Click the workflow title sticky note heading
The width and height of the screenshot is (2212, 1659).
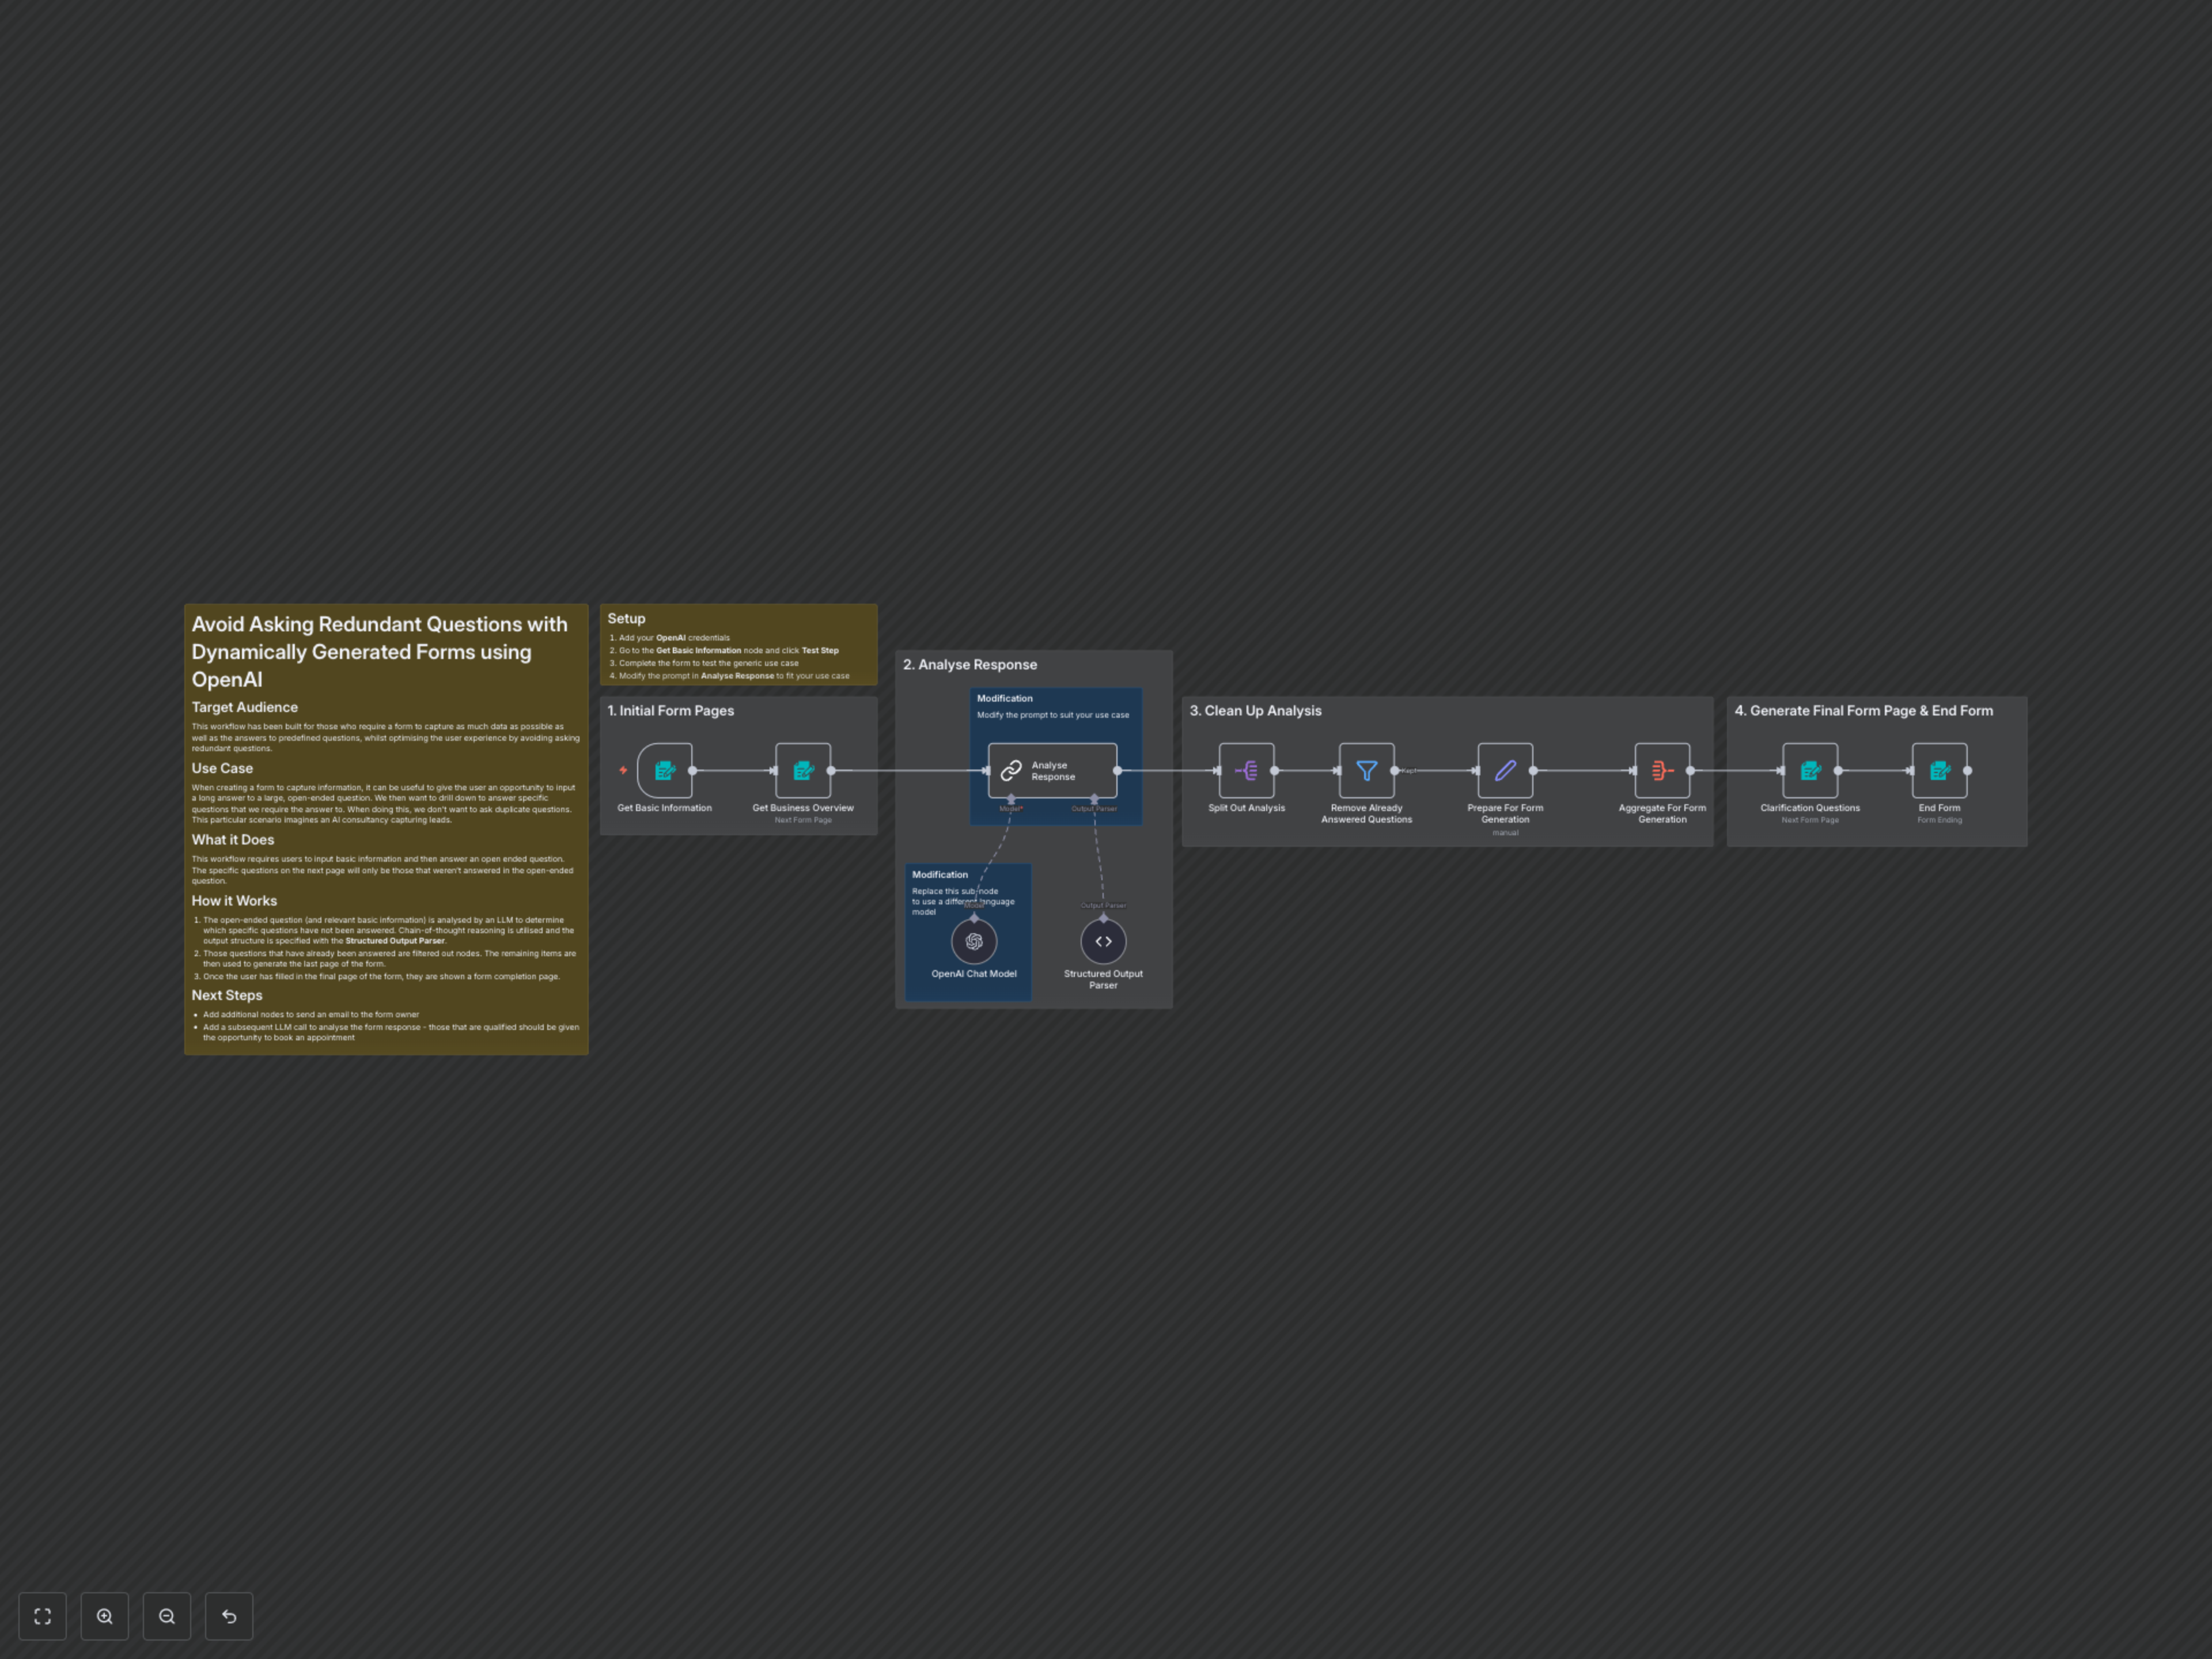pyautogui.click(x=379, y=651)
